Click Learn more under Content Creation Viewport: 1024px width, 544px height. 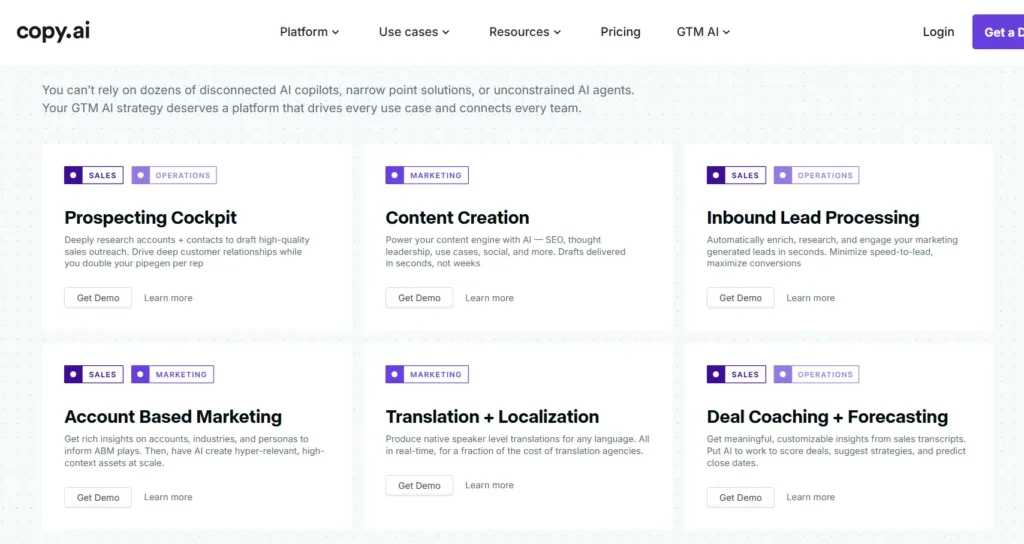489,298
